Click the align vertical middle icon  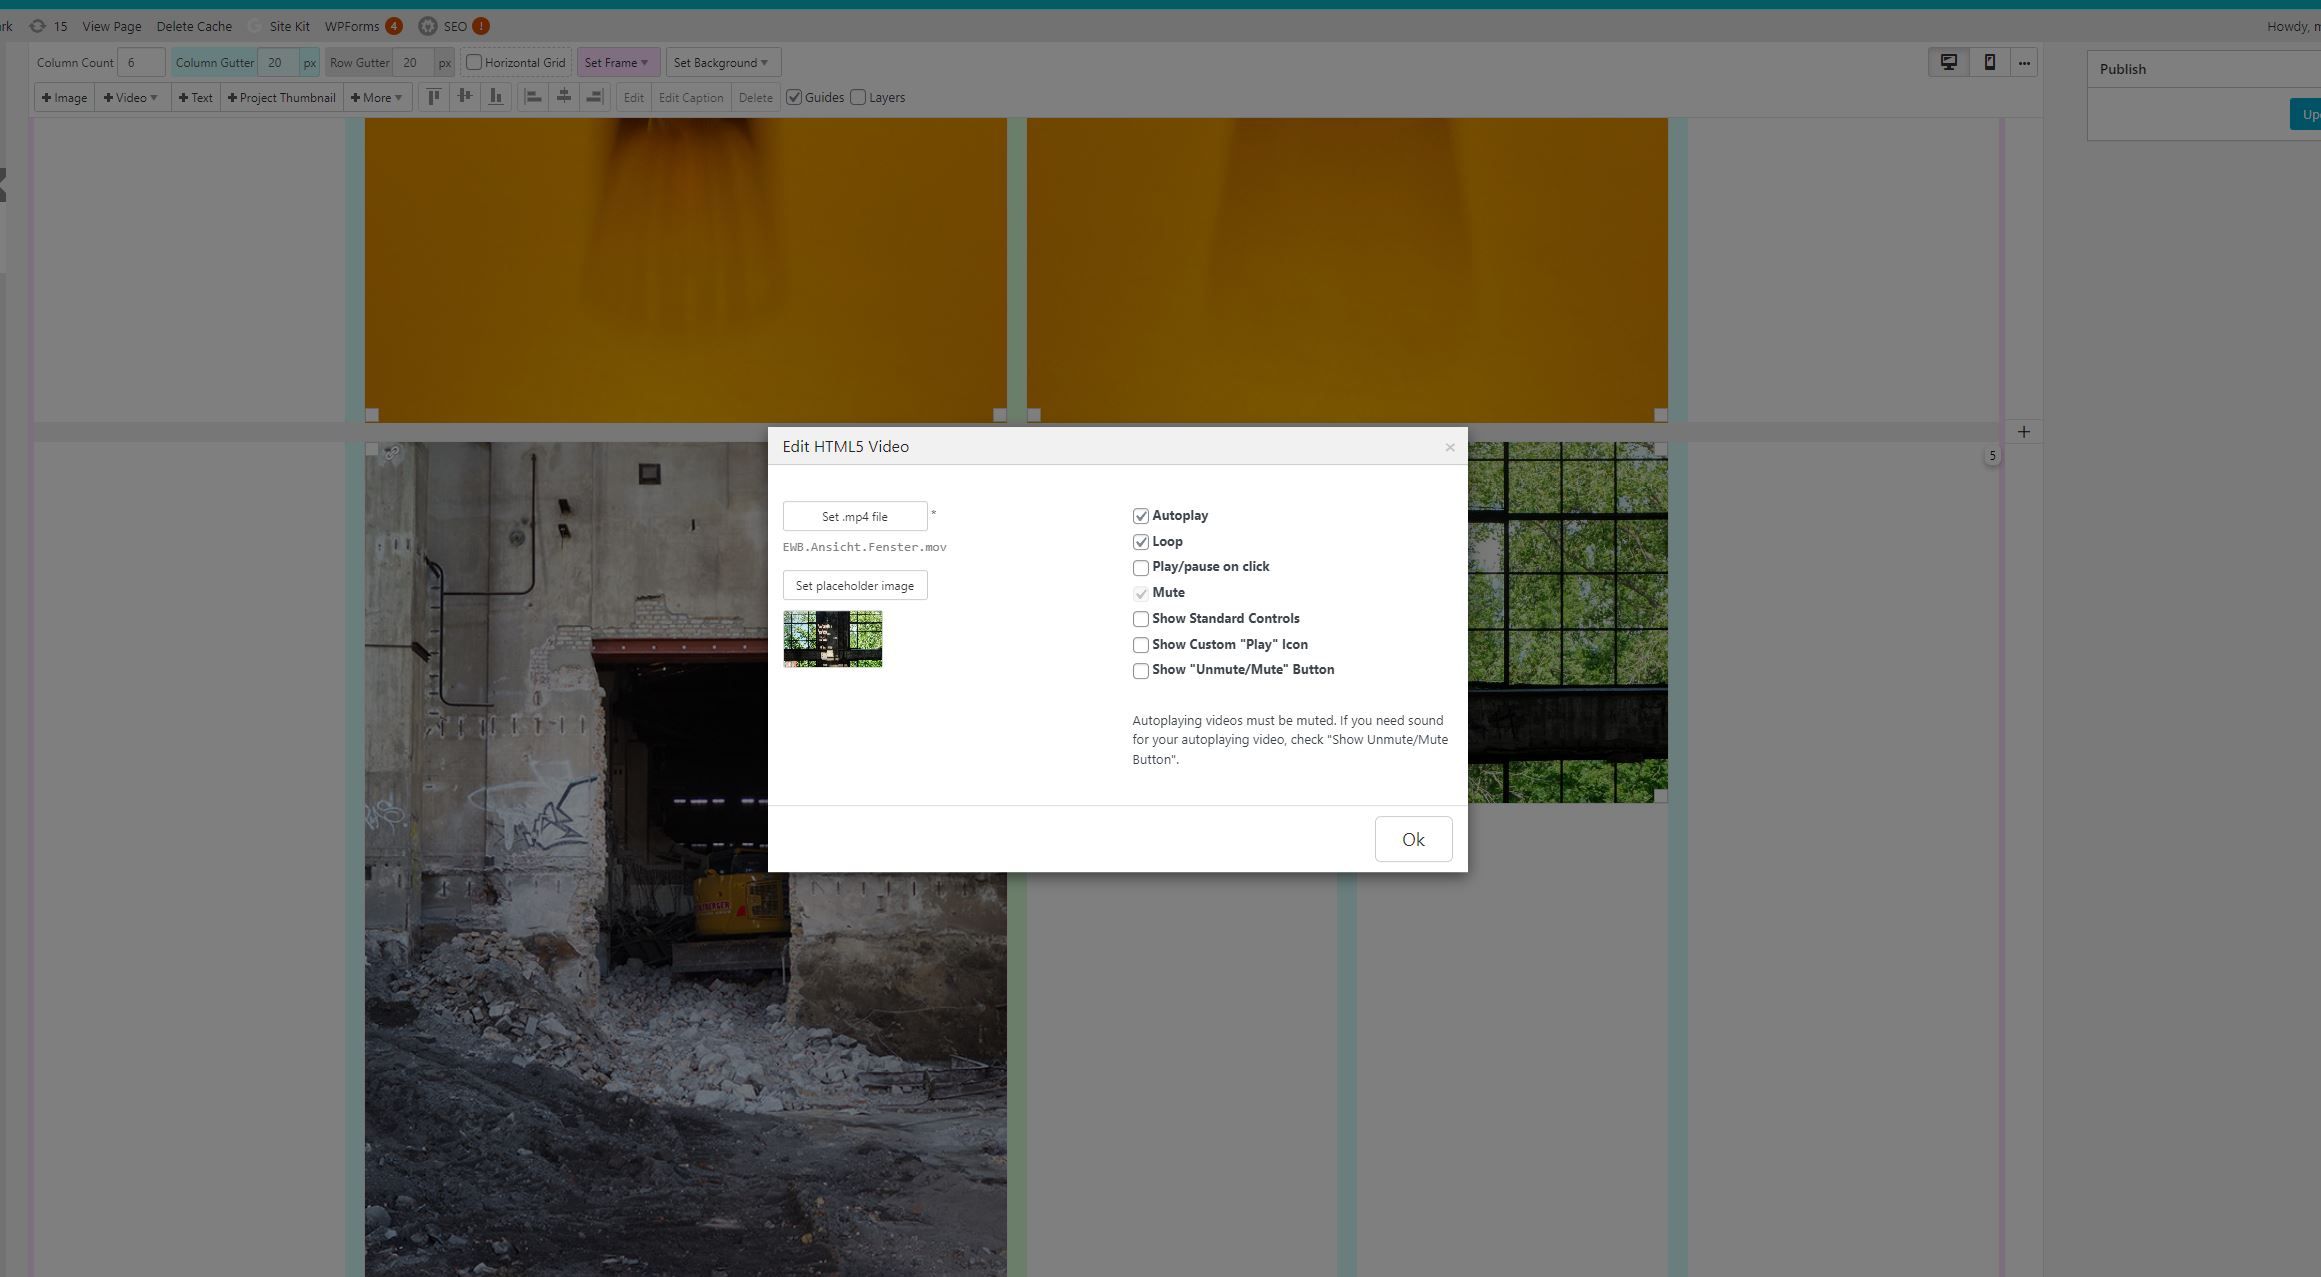tap(464, 97)
